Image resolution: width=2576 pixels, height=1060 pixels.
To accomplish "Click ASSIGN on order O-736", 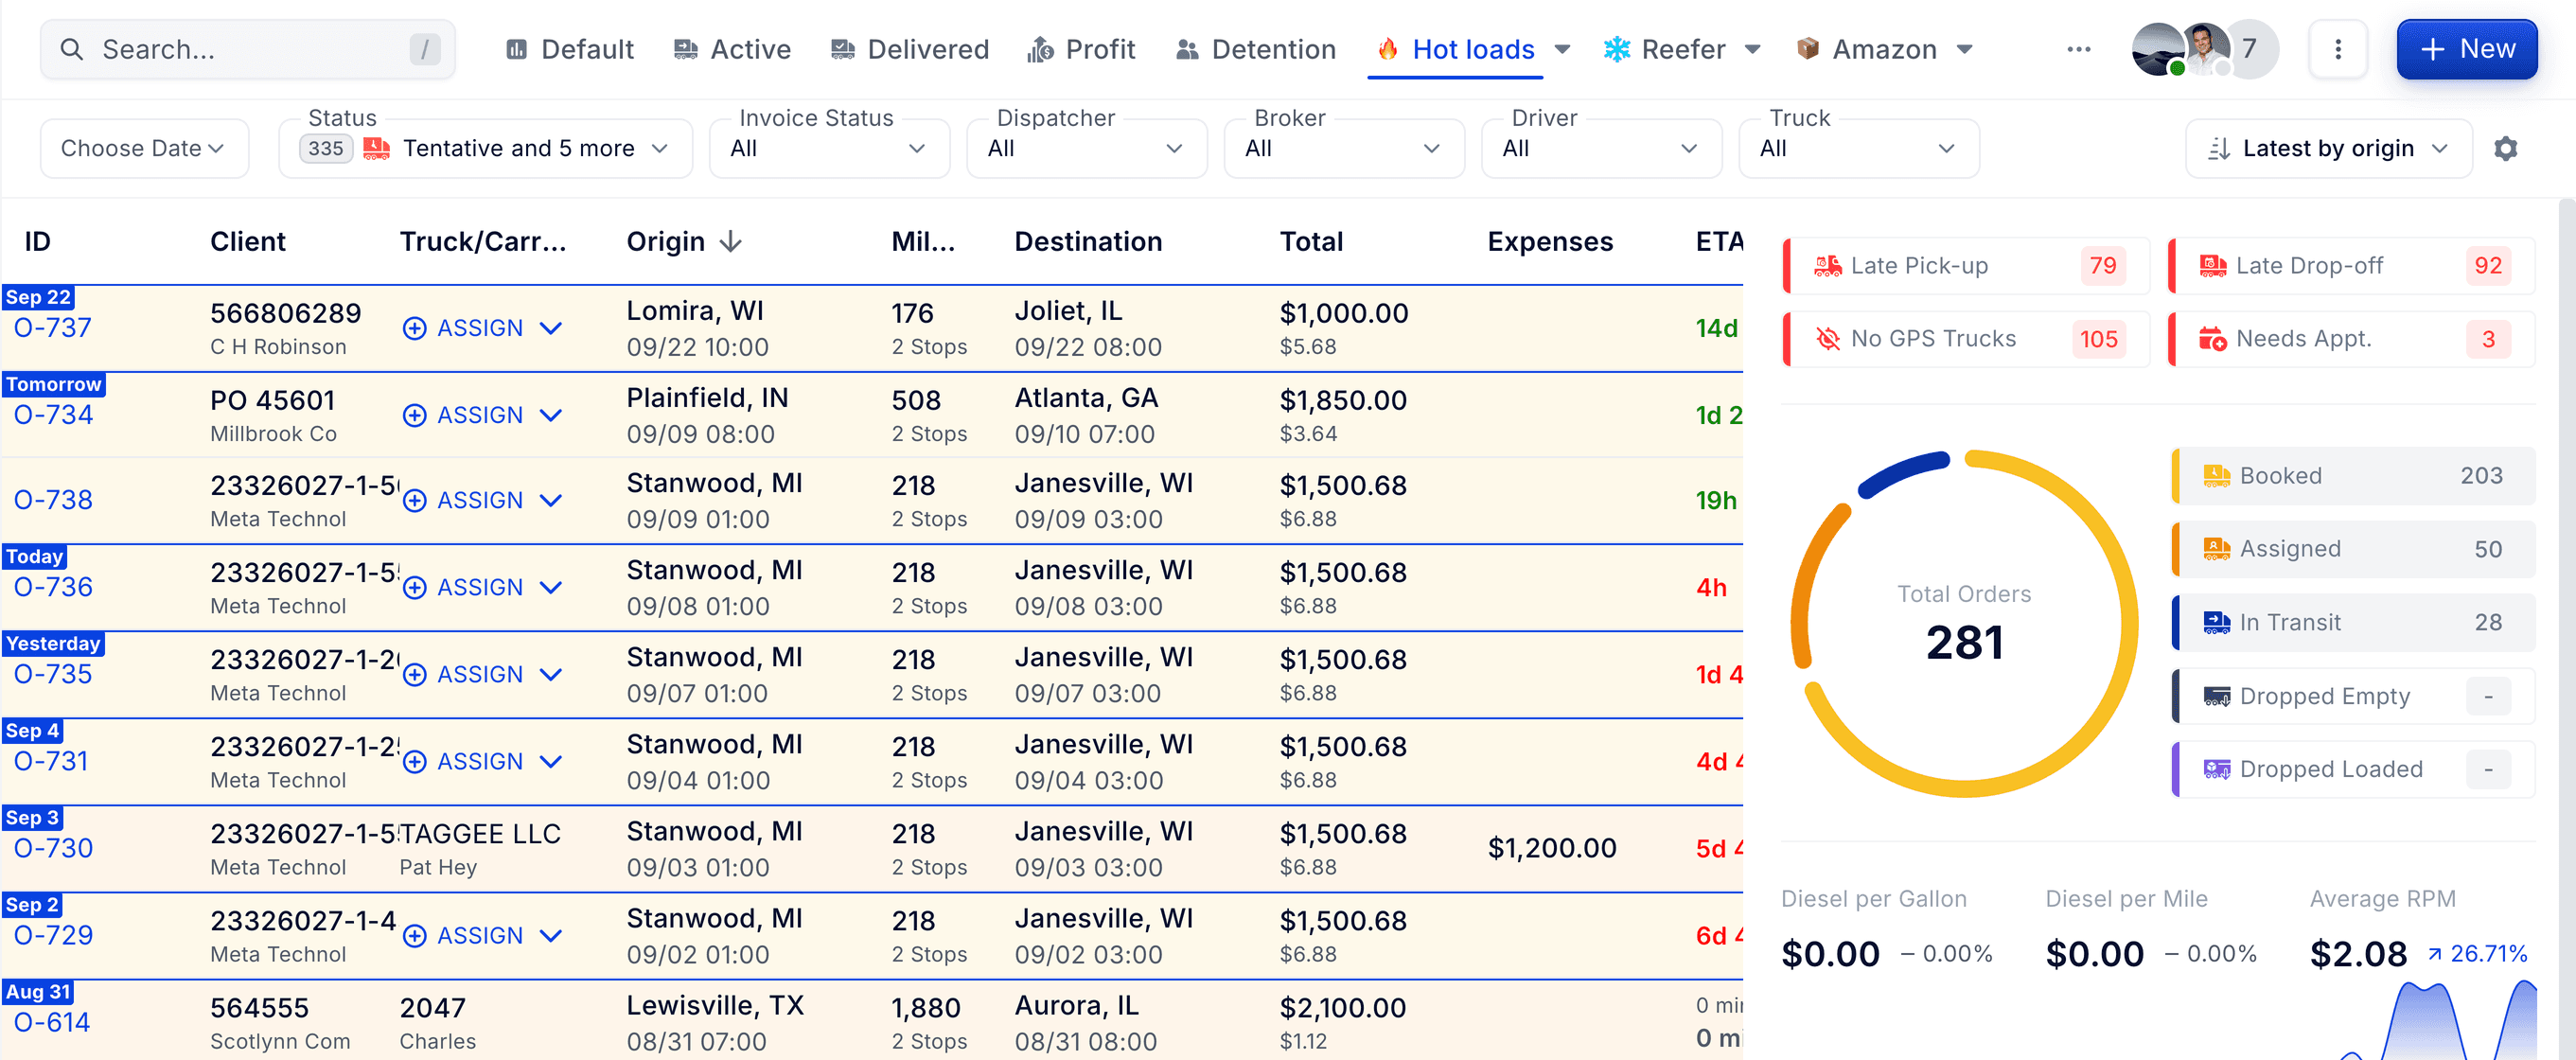I will (480, 587).
